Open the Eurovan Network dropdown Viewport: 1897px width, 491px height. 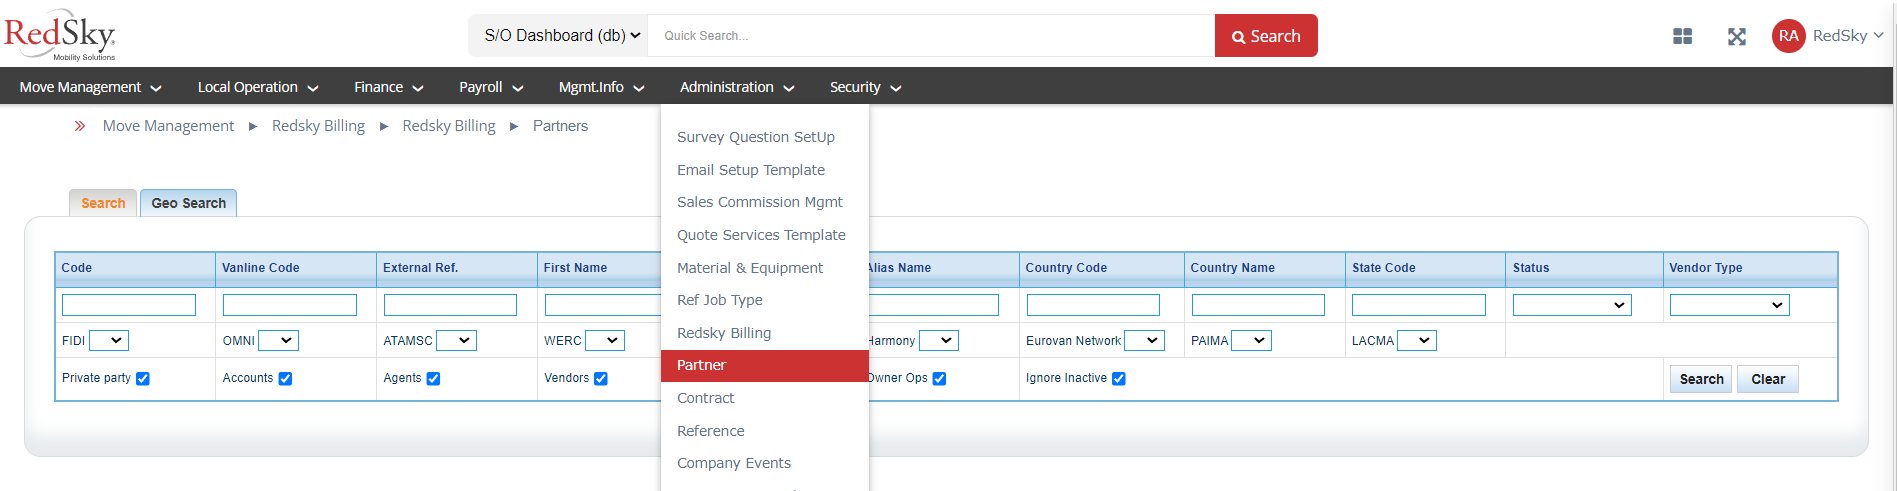coord(1145,341)
